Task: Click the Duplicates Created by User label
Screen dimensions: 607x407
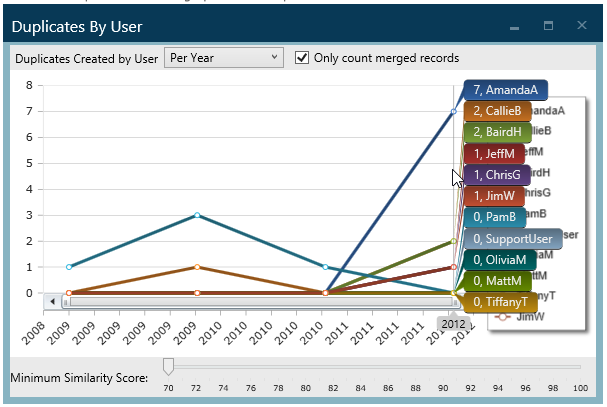Action: [x=87, y=59]
